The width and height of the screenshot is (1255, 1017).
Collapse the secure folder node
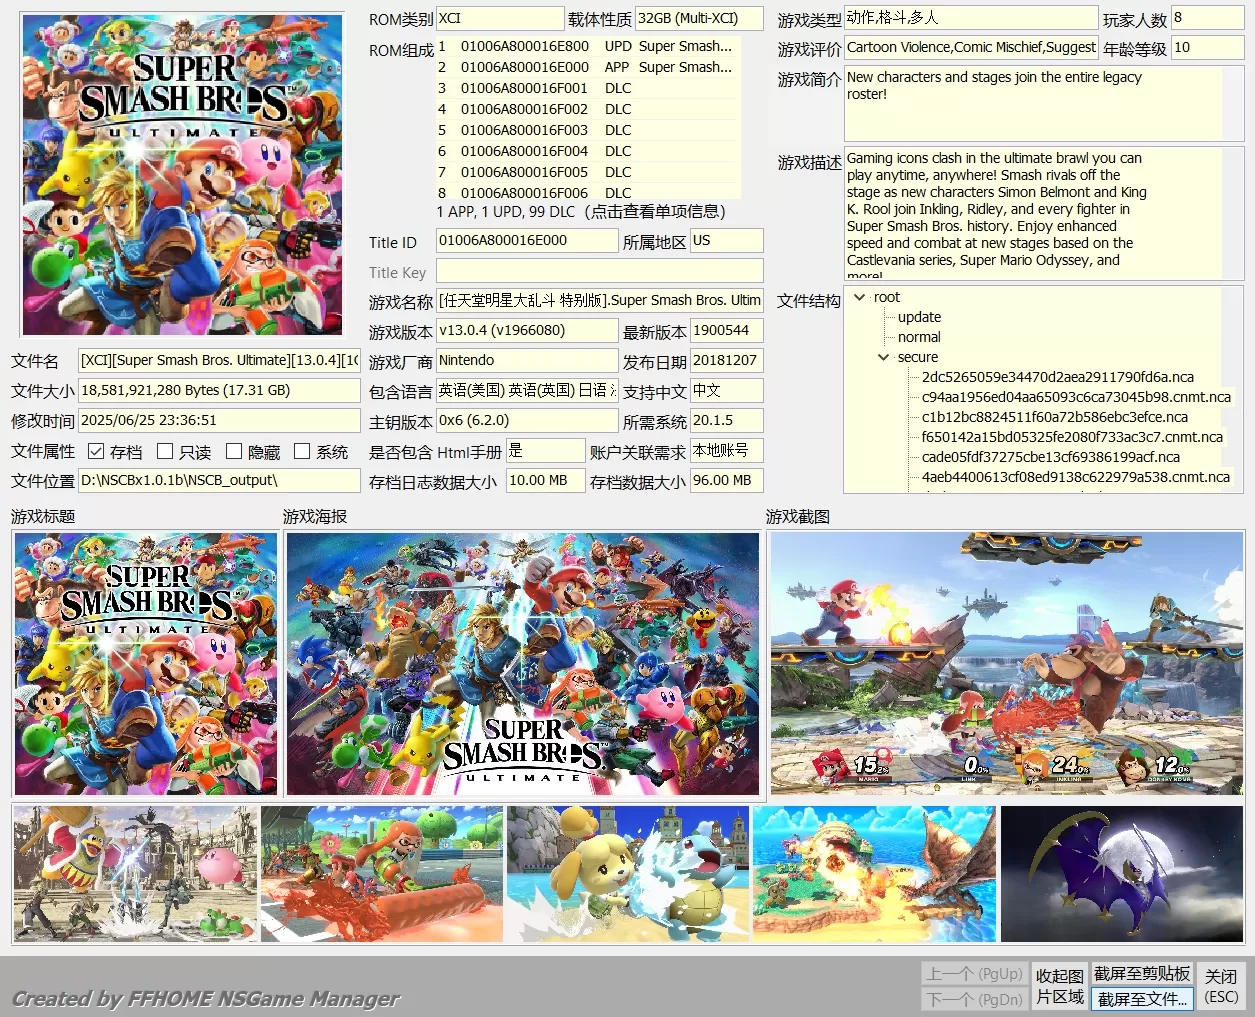coord(883,357)
